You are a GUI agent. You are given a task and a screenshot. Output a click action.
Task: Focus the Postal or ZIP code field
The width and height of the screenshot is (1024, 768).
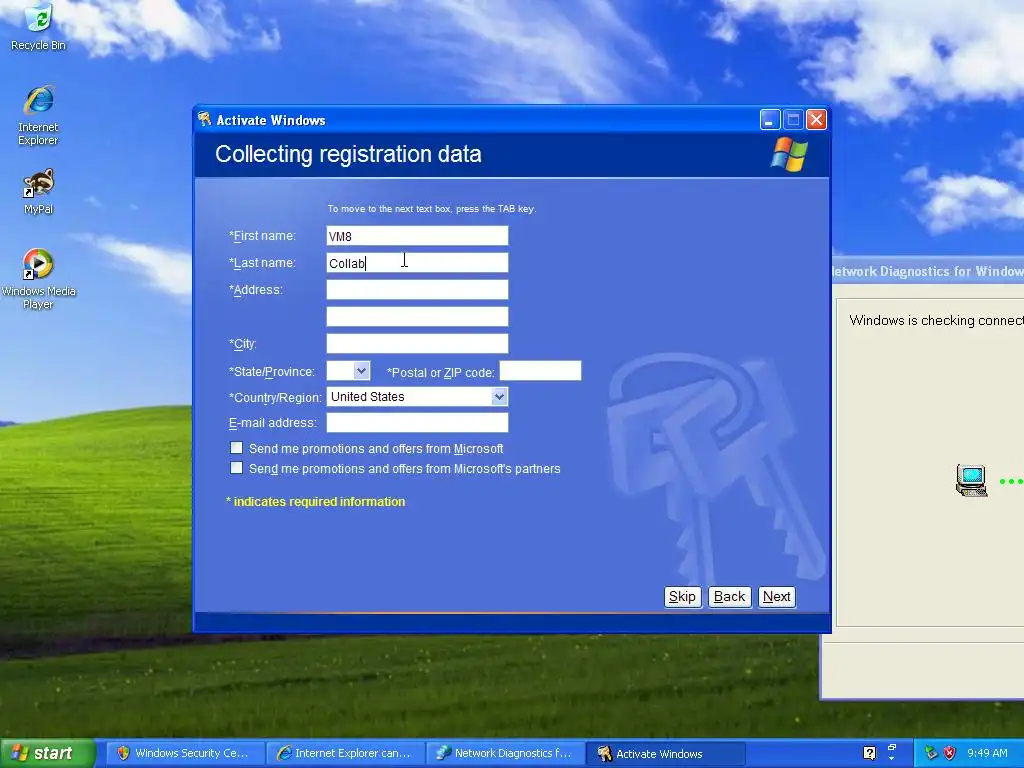click(x=540, y=370)
